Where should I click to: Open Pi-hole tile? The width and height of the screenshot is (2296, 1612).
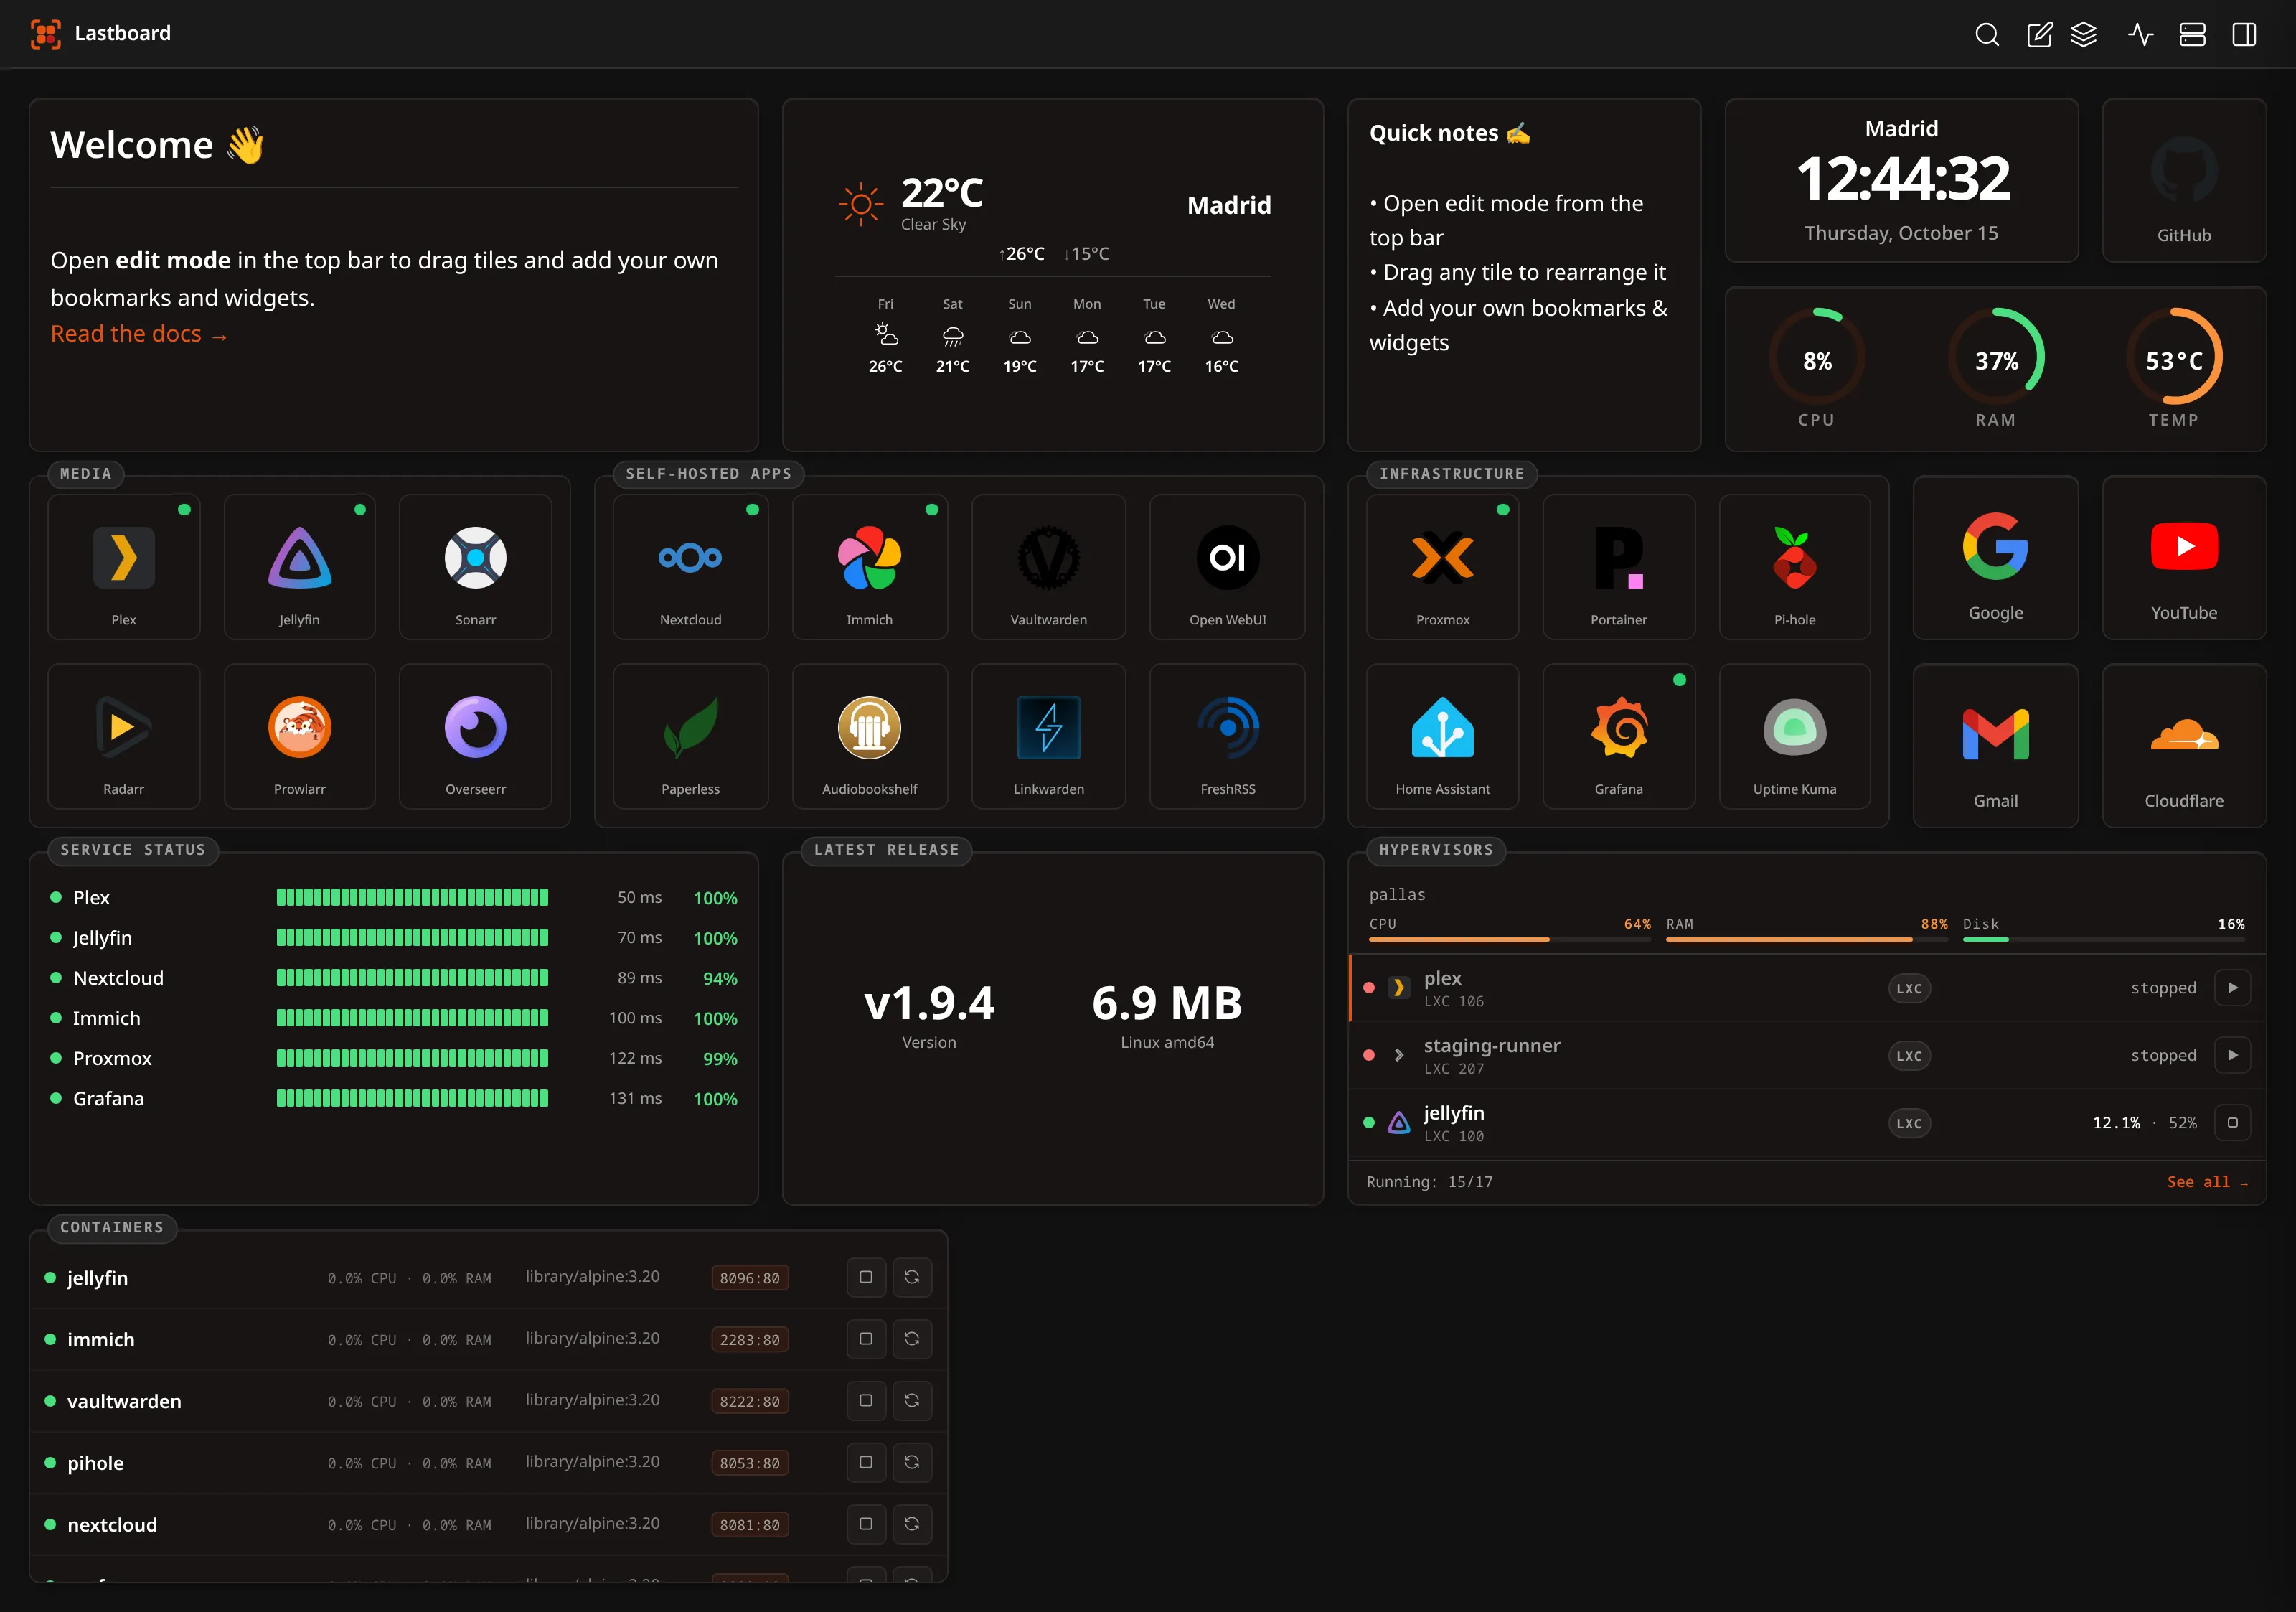pos(1795,567)
